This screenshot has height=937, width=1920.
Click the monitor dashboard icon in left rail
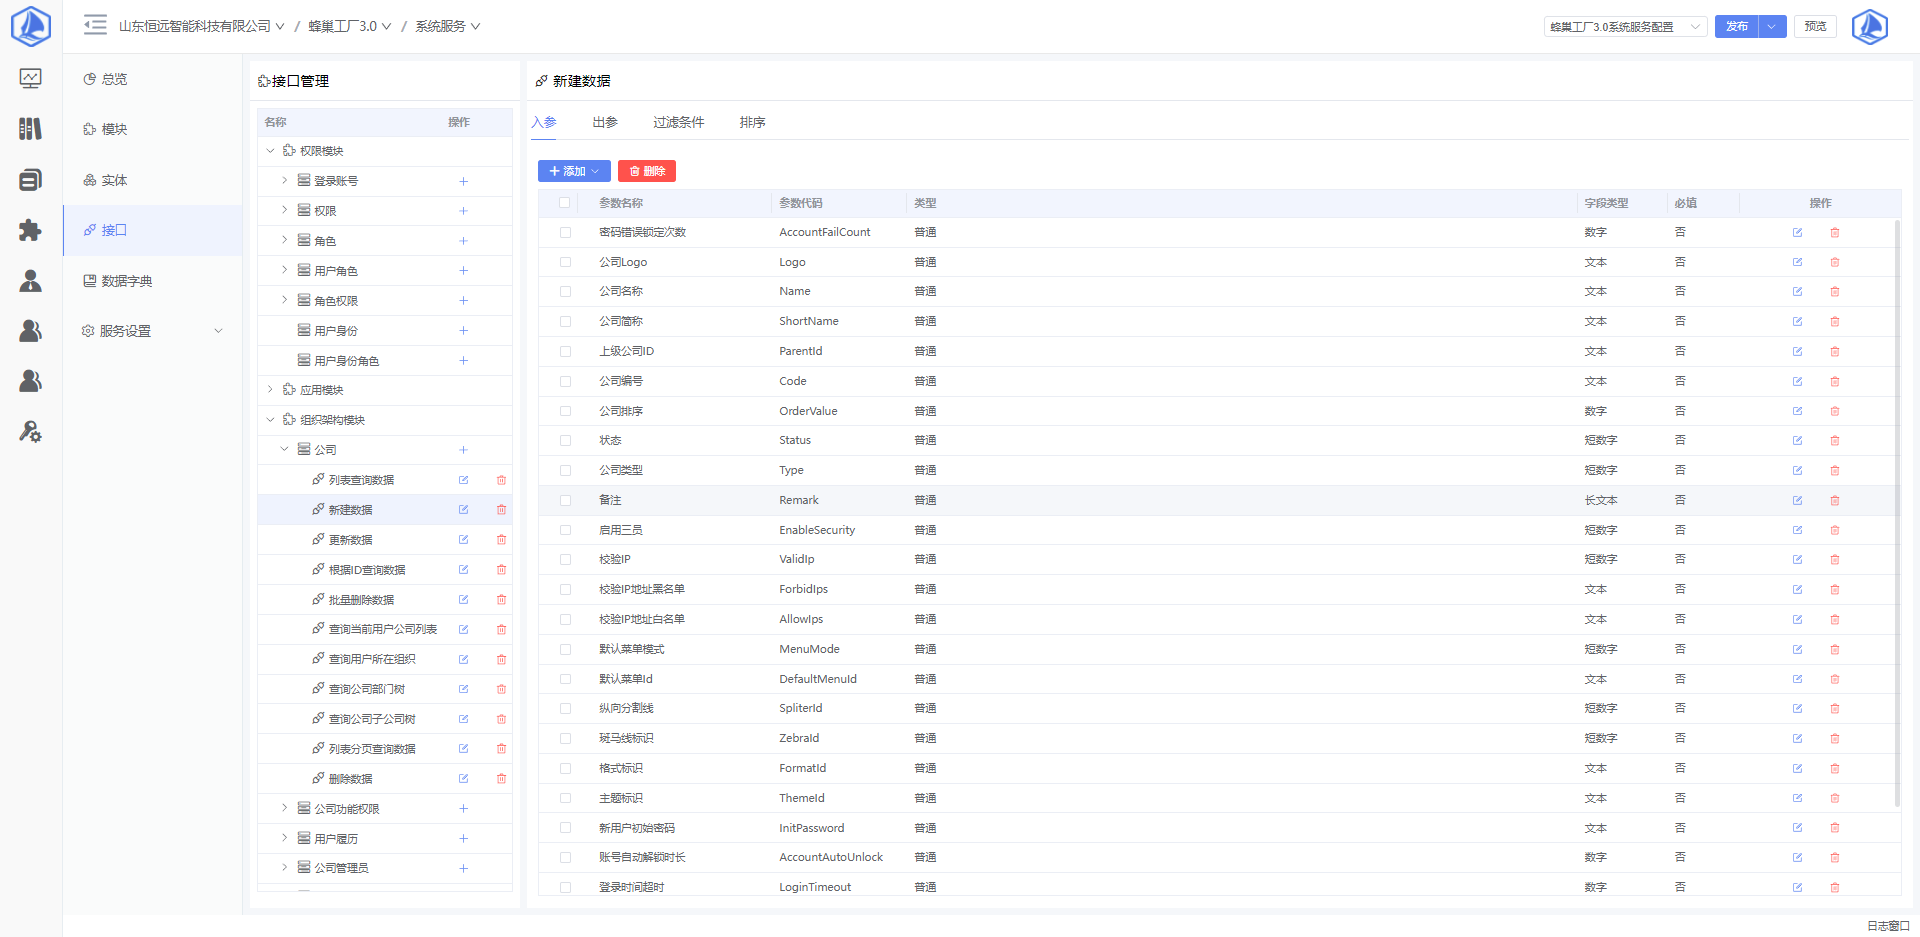click(x=30, y=78)
